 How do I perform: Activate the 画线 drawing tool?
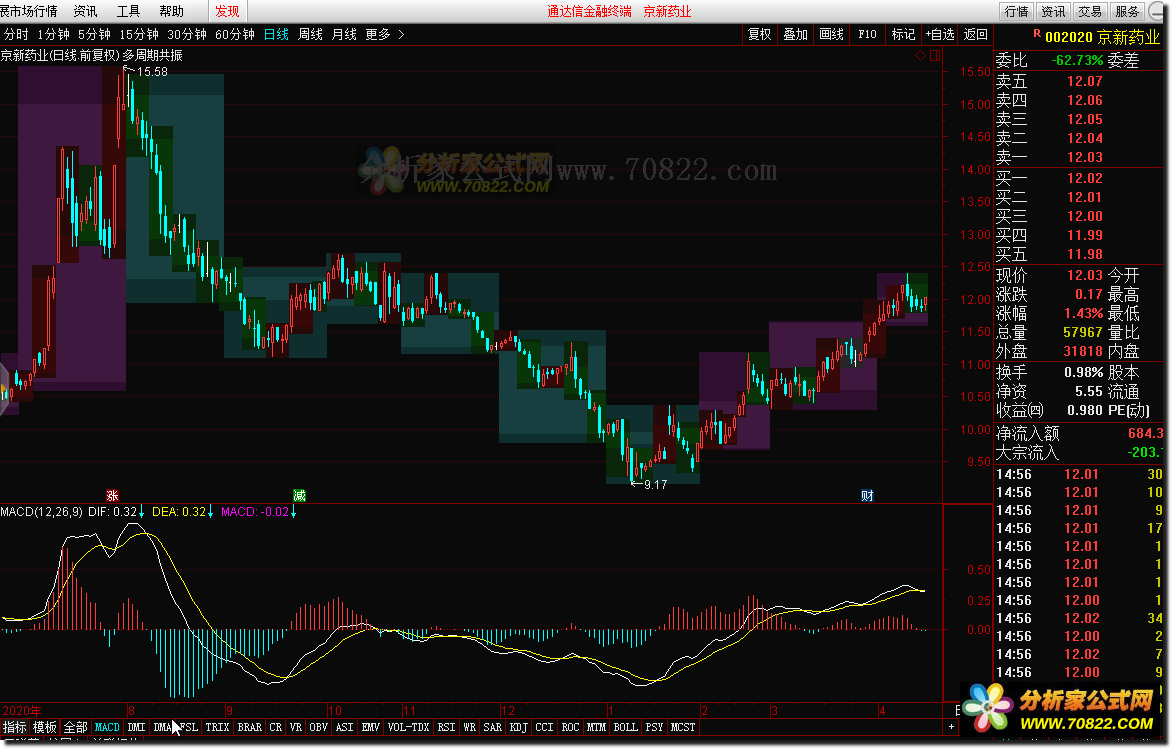(831, 34)
